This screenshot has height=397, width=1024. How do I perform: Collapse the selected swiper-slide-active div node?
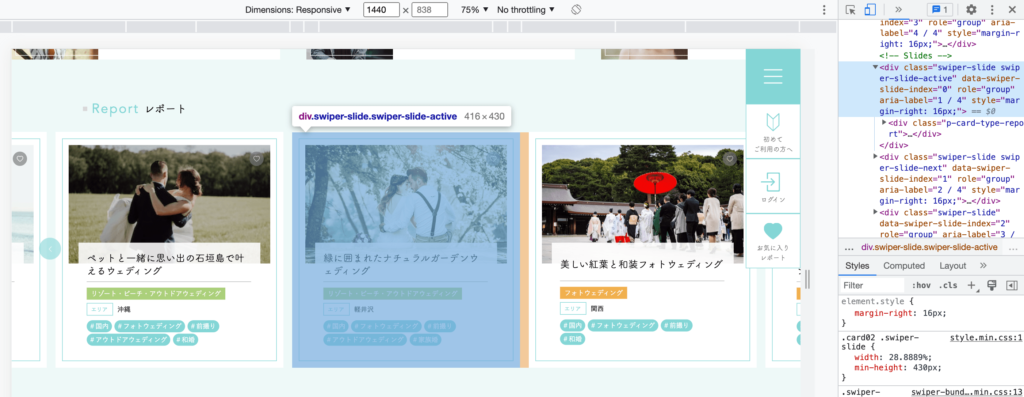point(876,67)
